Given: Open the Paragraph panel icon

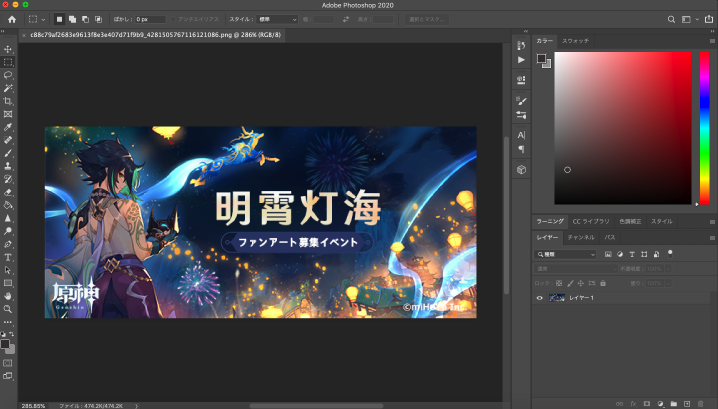Looking at the screenshot, I should point(521,149).
